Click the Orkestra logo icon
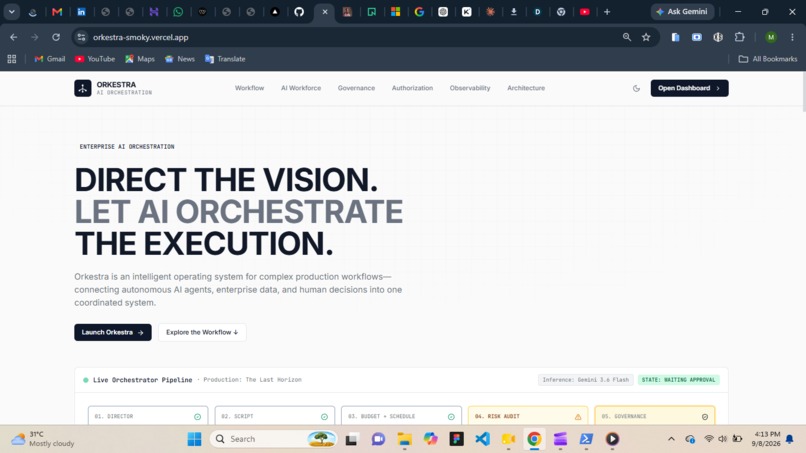This screenshot has height=453, width=806. pyautogui.click(x=82, y=88)
